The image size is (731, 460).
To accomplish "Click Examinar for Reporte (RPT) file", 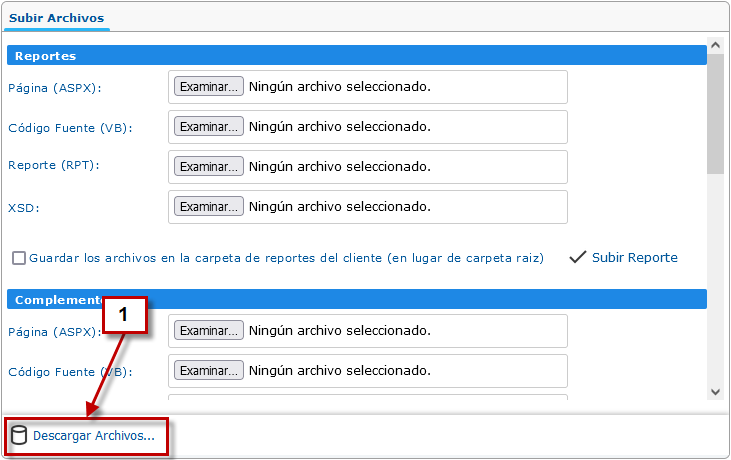I will click(208, 167).
